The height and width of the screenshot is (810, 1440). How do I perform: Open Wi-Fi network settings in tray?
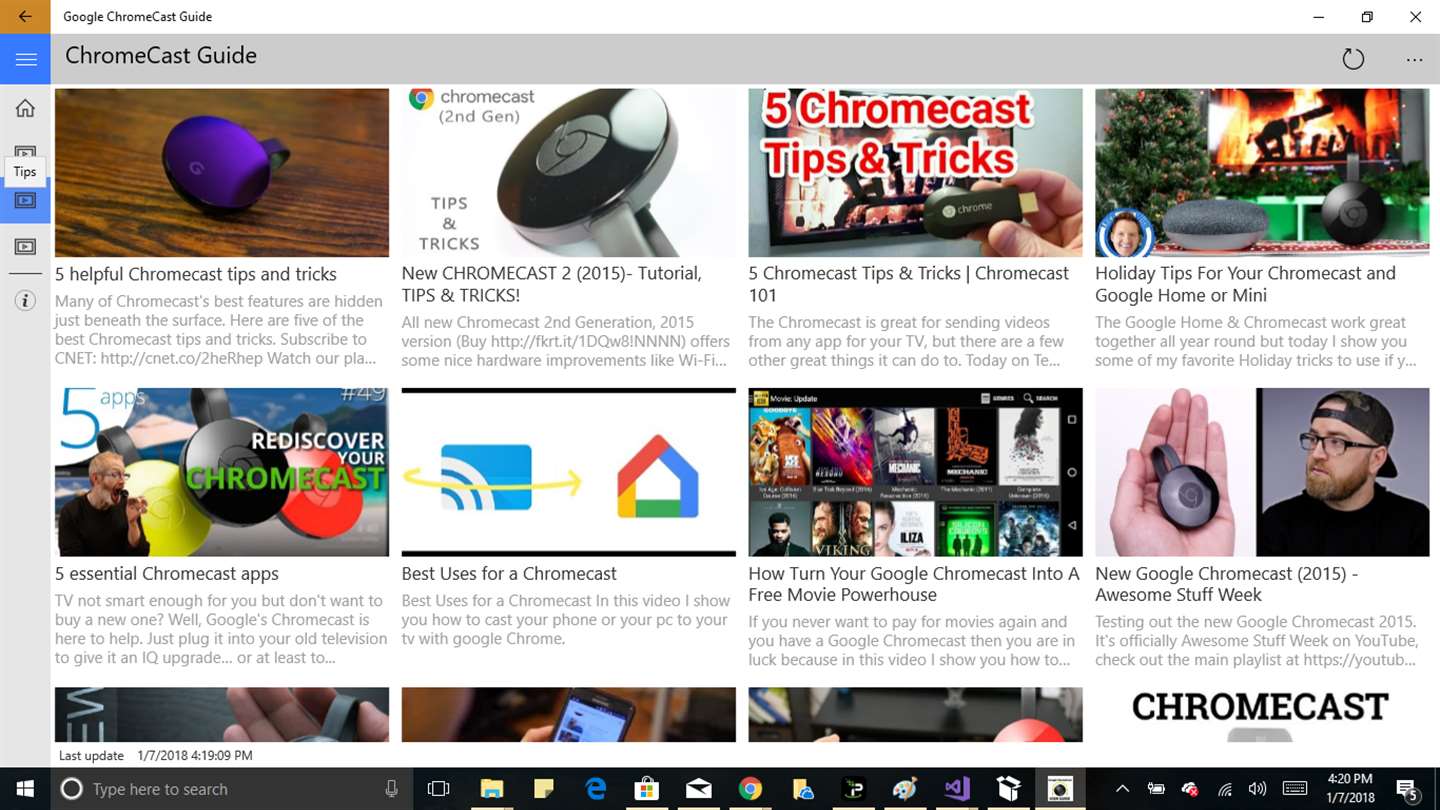click(x=1225, y=789)
